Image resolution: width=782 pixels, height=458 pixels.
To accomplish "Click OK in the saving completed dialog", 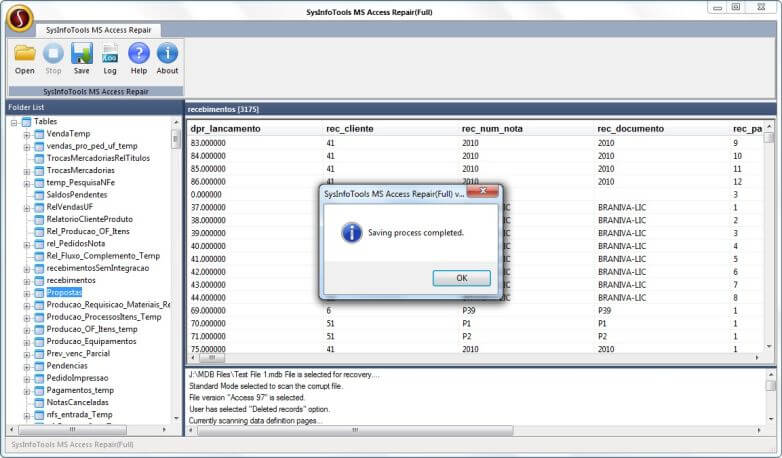I will [461, 278].
